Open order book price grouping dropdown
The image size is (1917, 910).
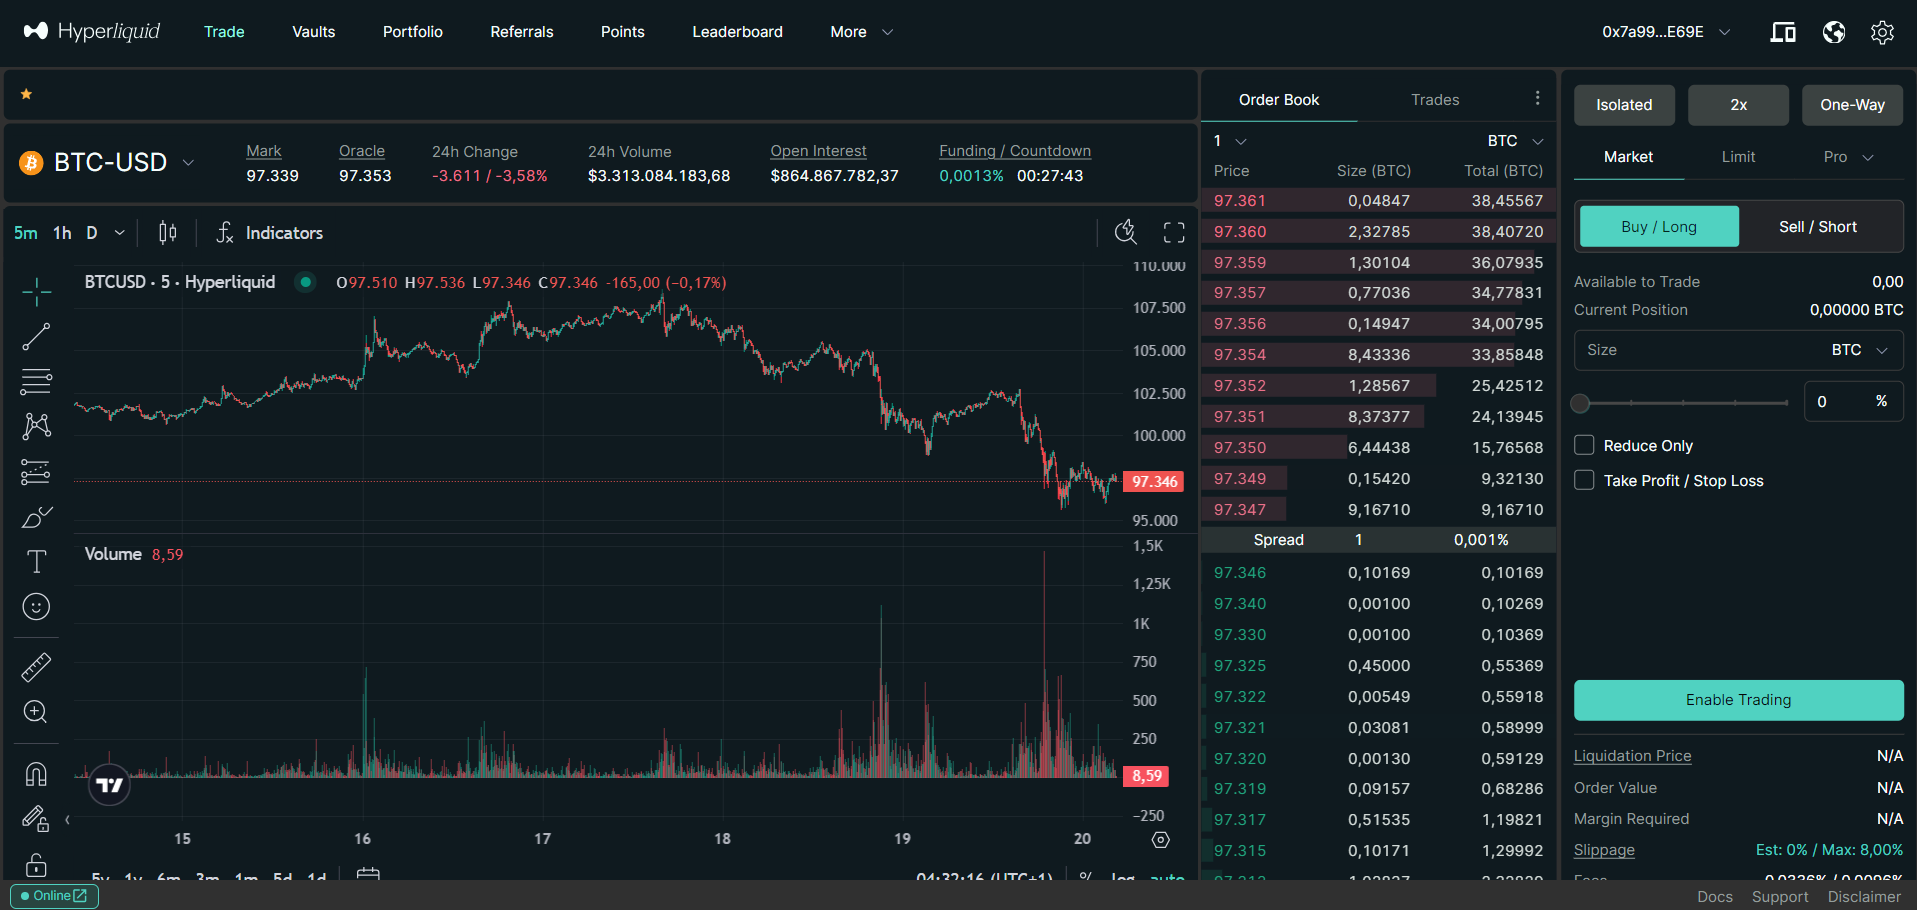coord(1230,141)
